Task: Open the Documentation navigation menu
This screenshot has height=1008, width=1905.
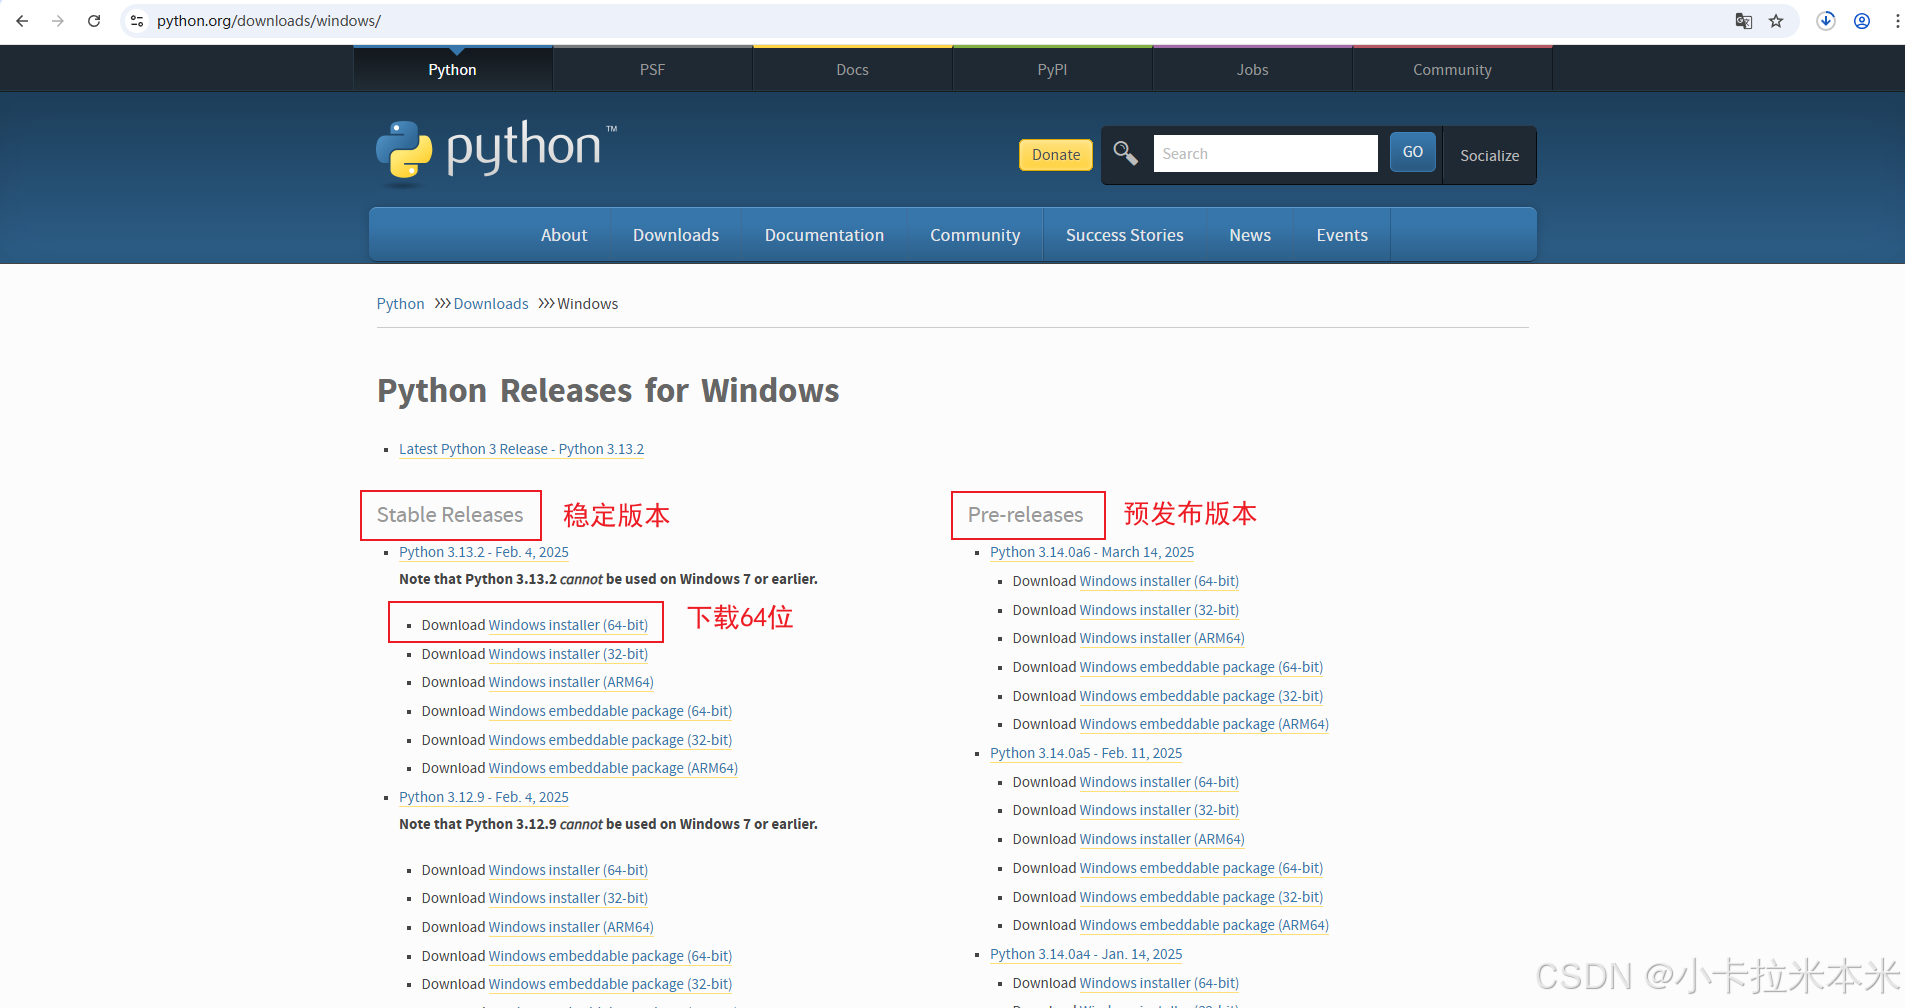Action: pyautogui.click(x=825, y=235)
